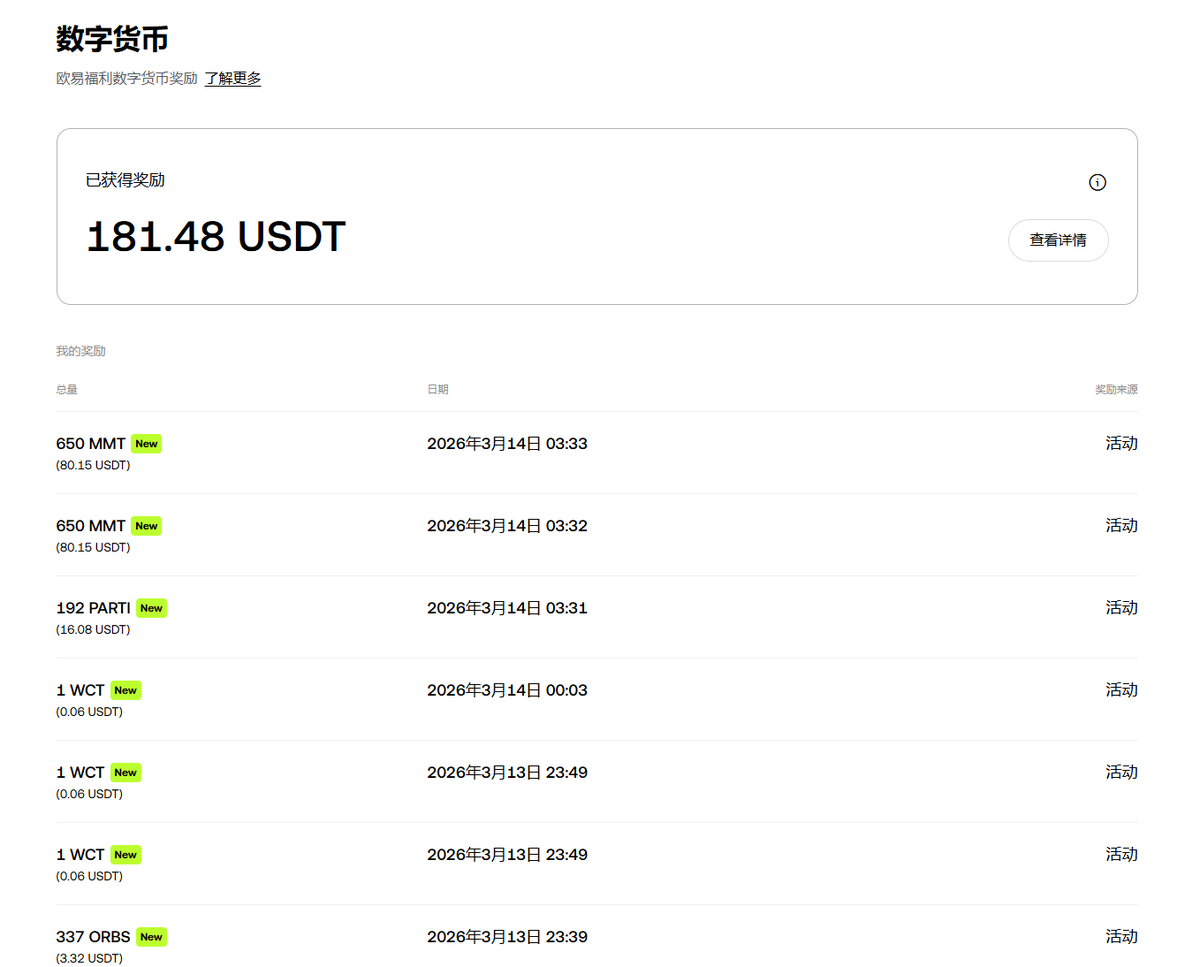Viewport: 1200px width, 967px height.
Task: Click the 日期 column header
Action: click(x=438, y=389)
